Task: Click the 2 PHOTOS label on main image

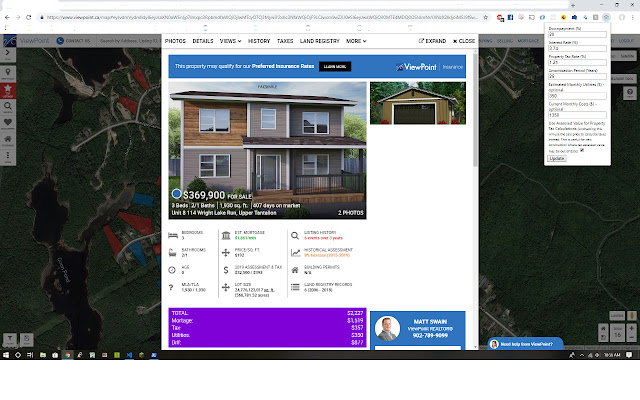Action: coord(351,213)
